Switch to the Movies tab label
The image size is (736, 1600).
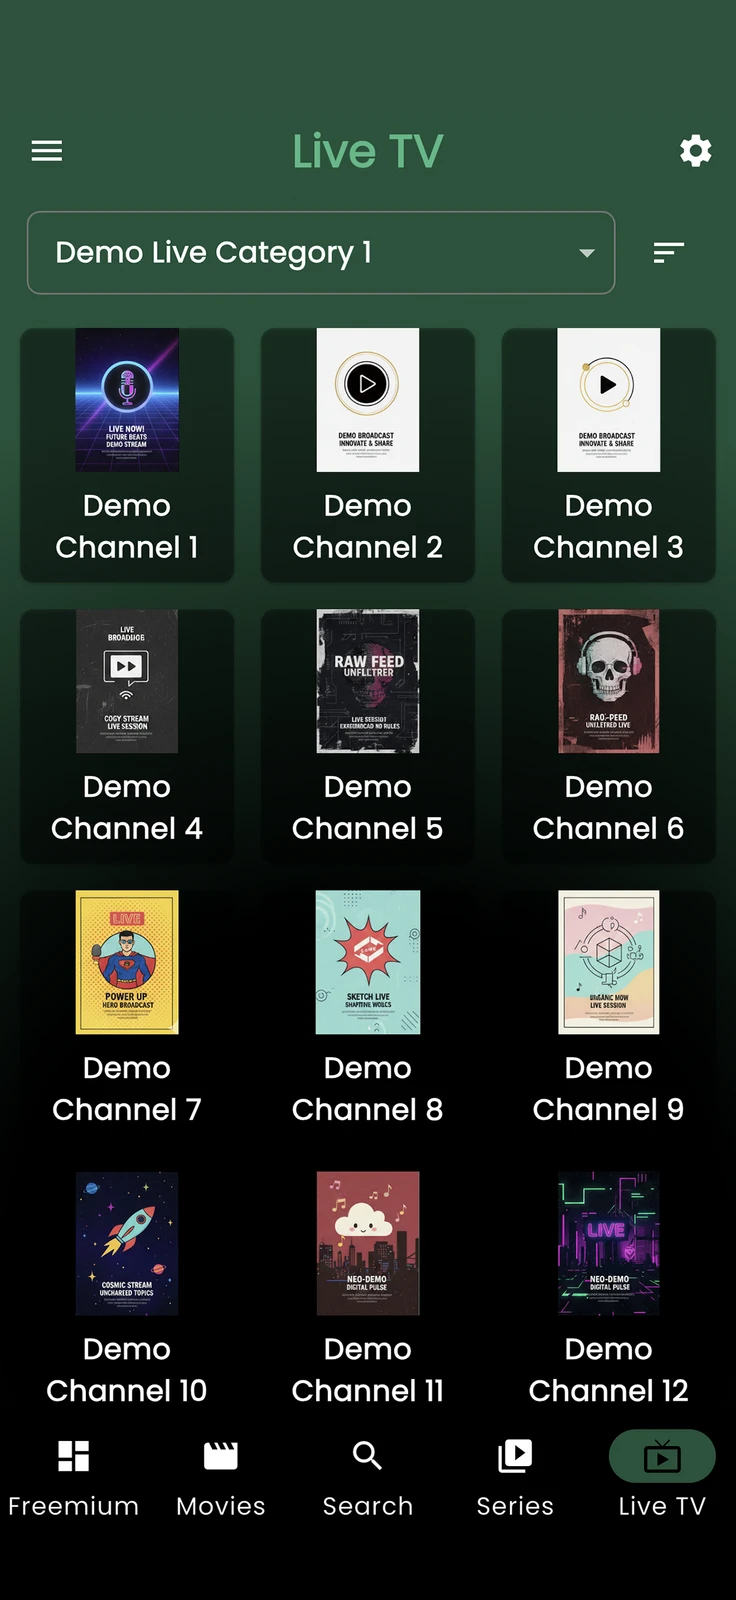coord(221,1506)
